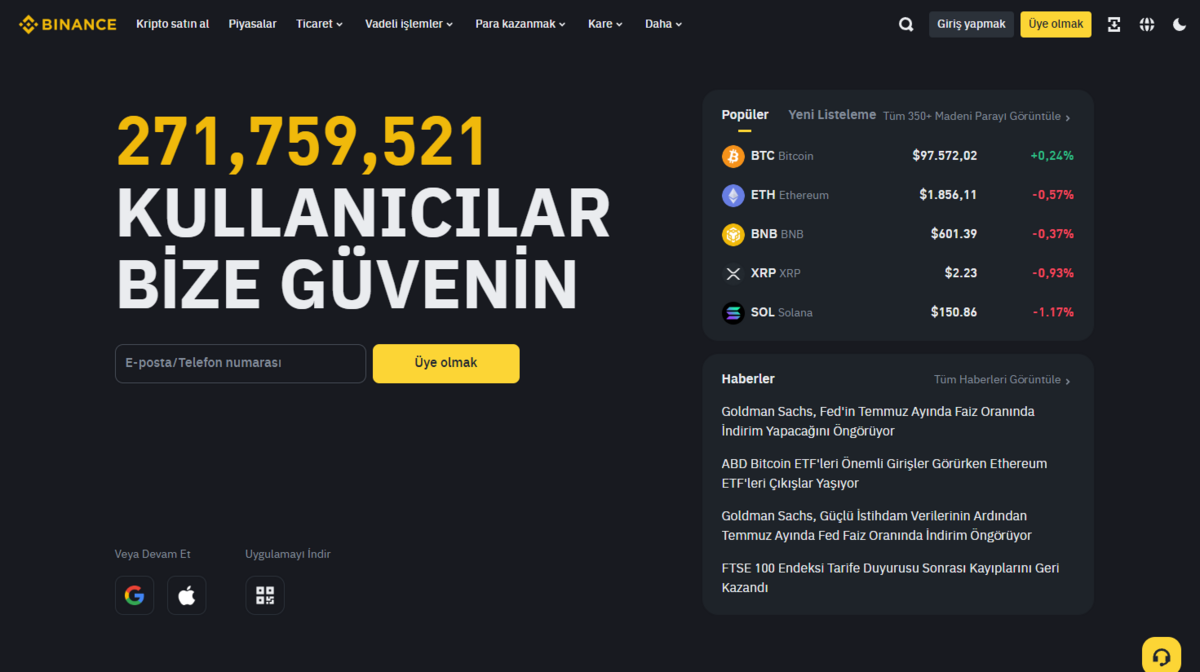Open news about Fed'in Temmuz Ayında Faiz

pos(878,421)
